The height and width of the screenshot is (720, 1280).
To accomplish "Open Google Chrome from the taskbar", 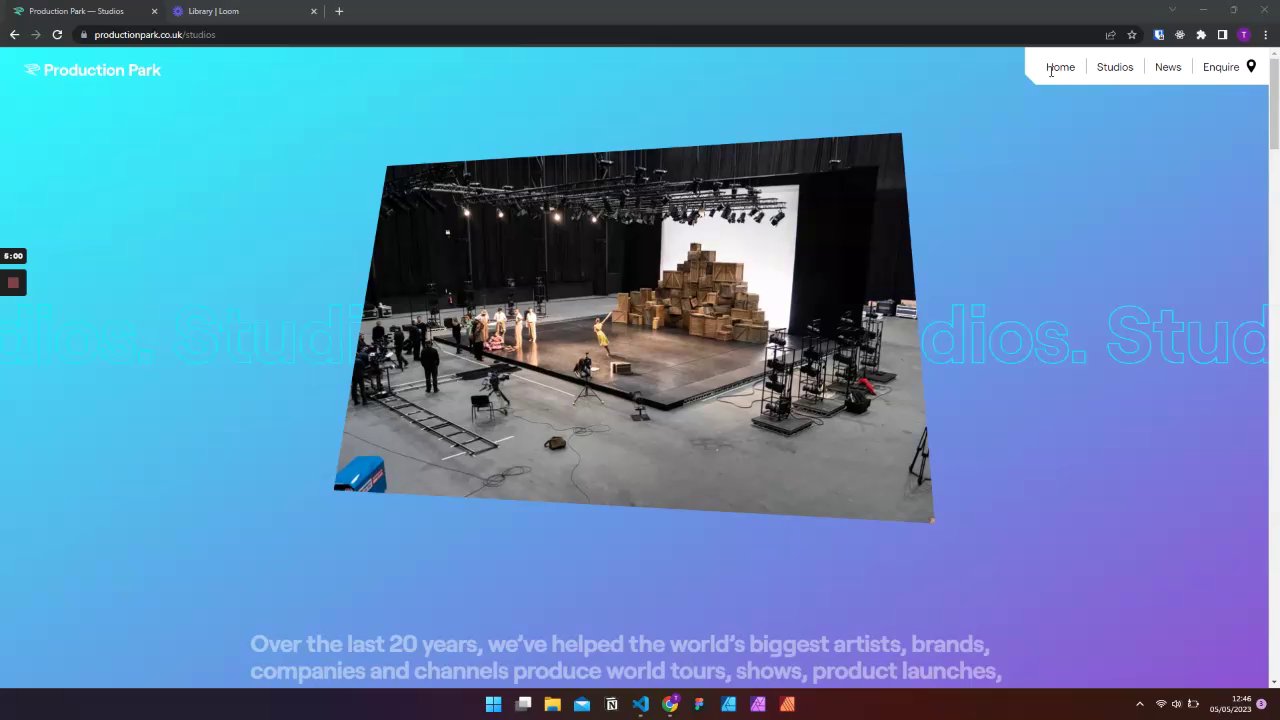I will coord(670,704).
